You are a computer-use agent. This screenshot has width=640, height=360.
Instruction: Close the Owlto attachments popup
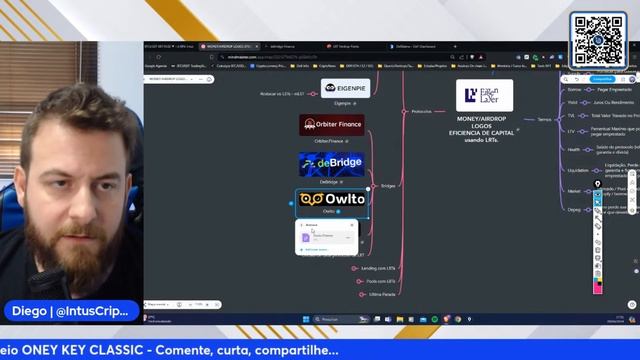[x=352, y=225]
